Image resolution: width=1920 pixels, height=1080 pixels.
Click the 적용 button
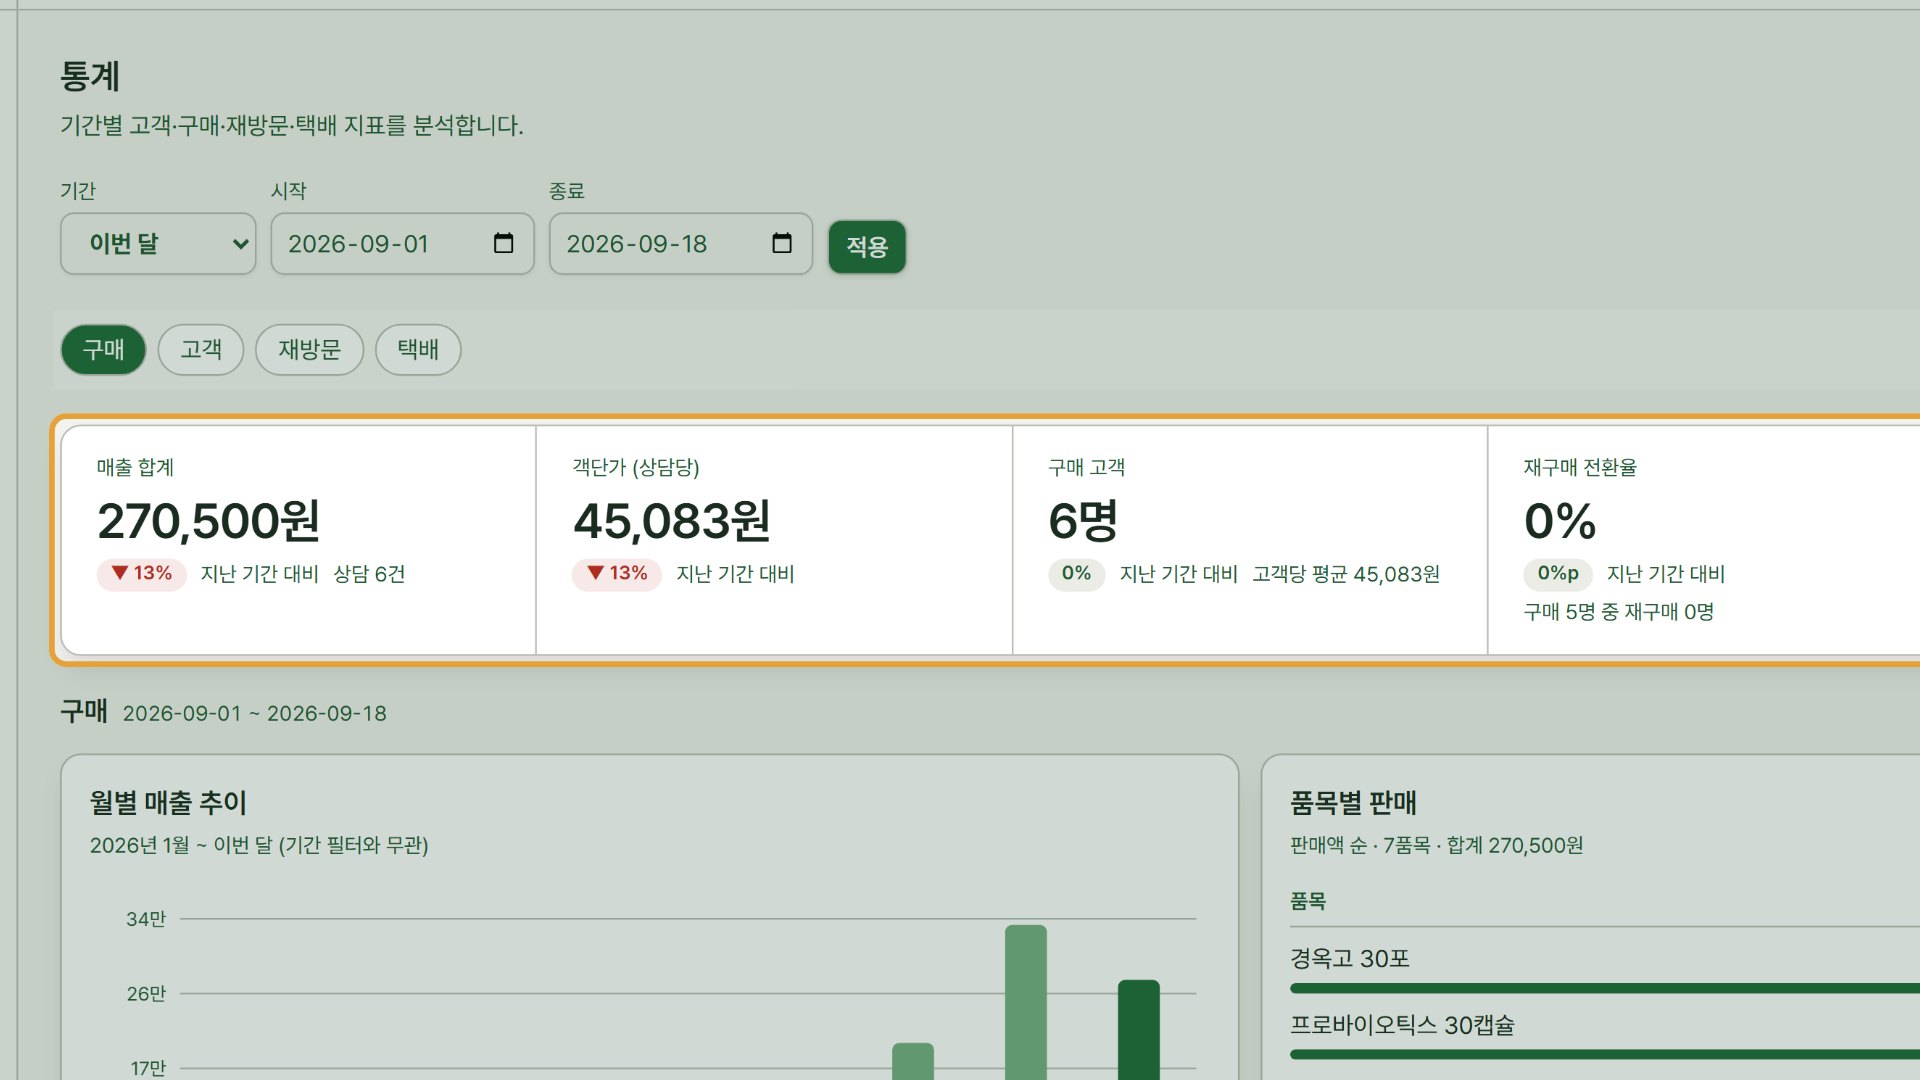[x=867, y=247]
